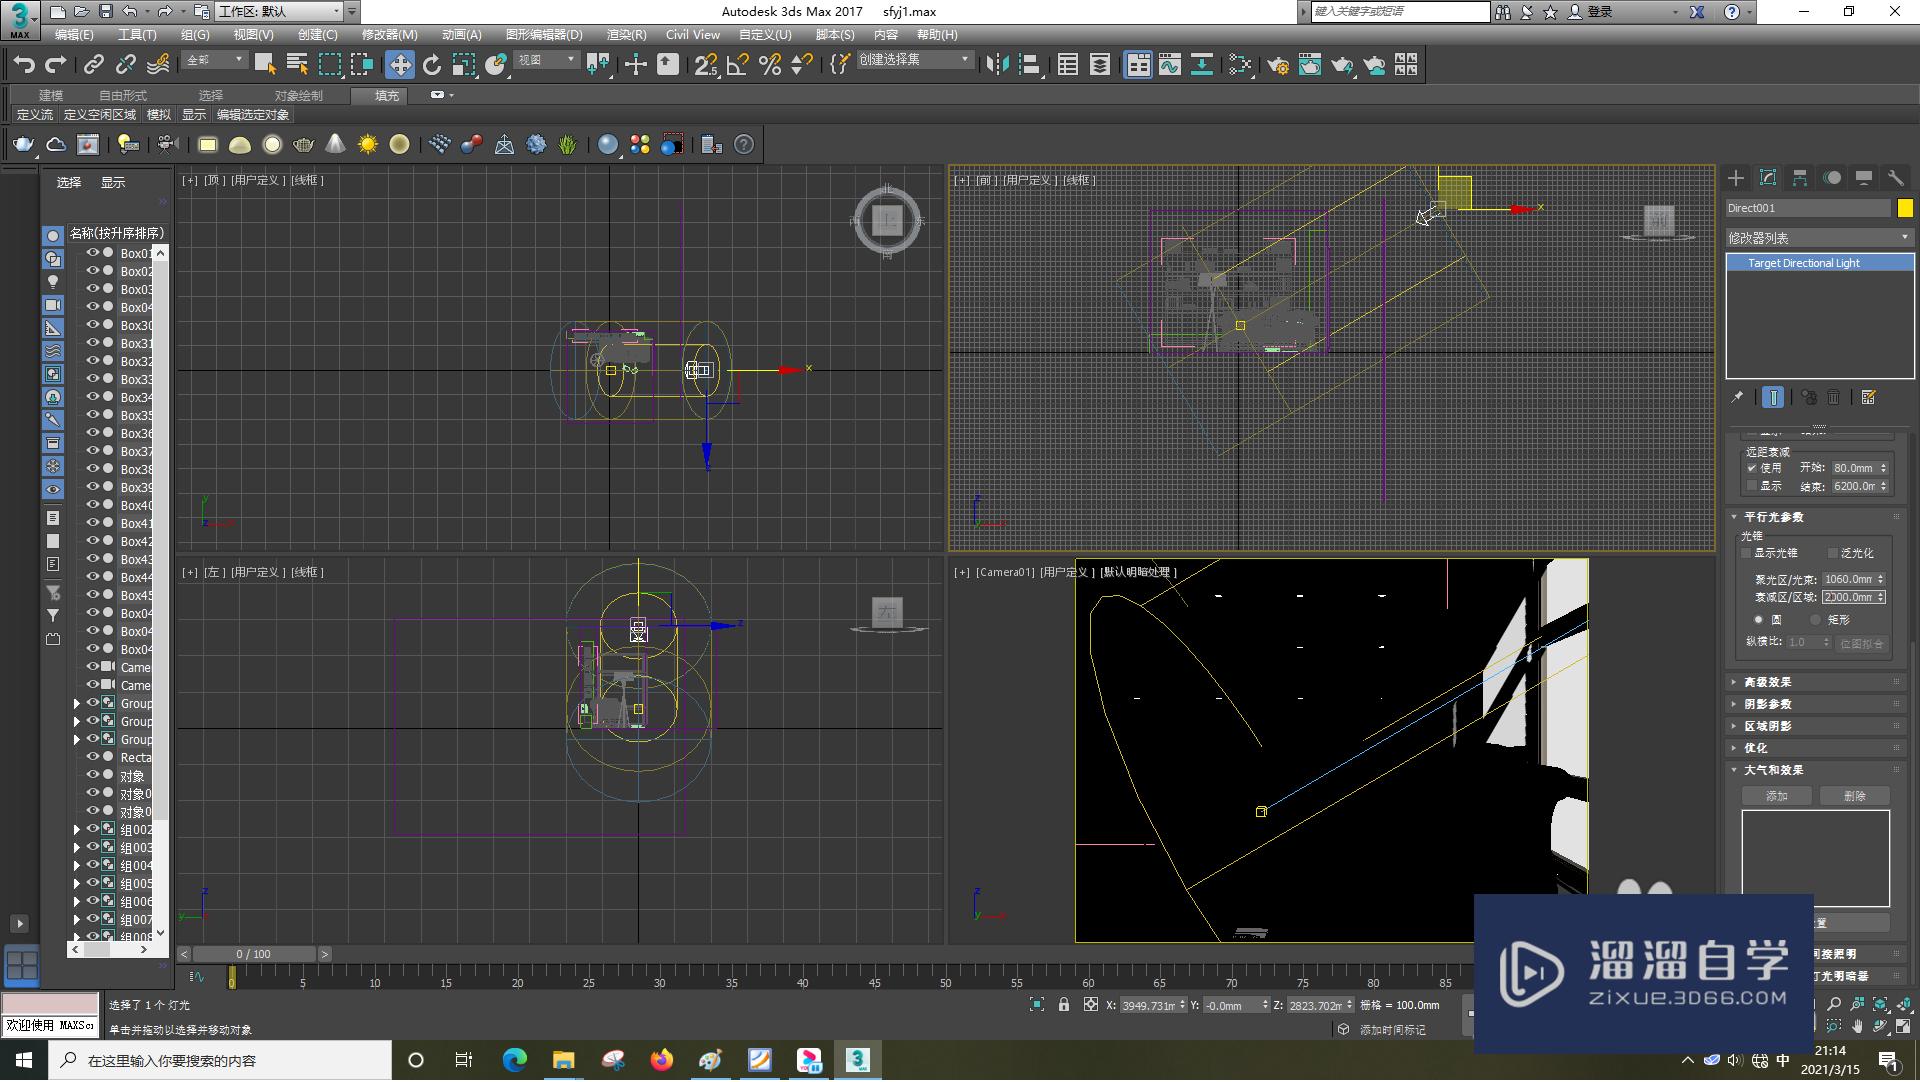Open the Render Setup dialog teapot icon
This screenshot has width=1920, height=1082.
[x=1278, y=65]
